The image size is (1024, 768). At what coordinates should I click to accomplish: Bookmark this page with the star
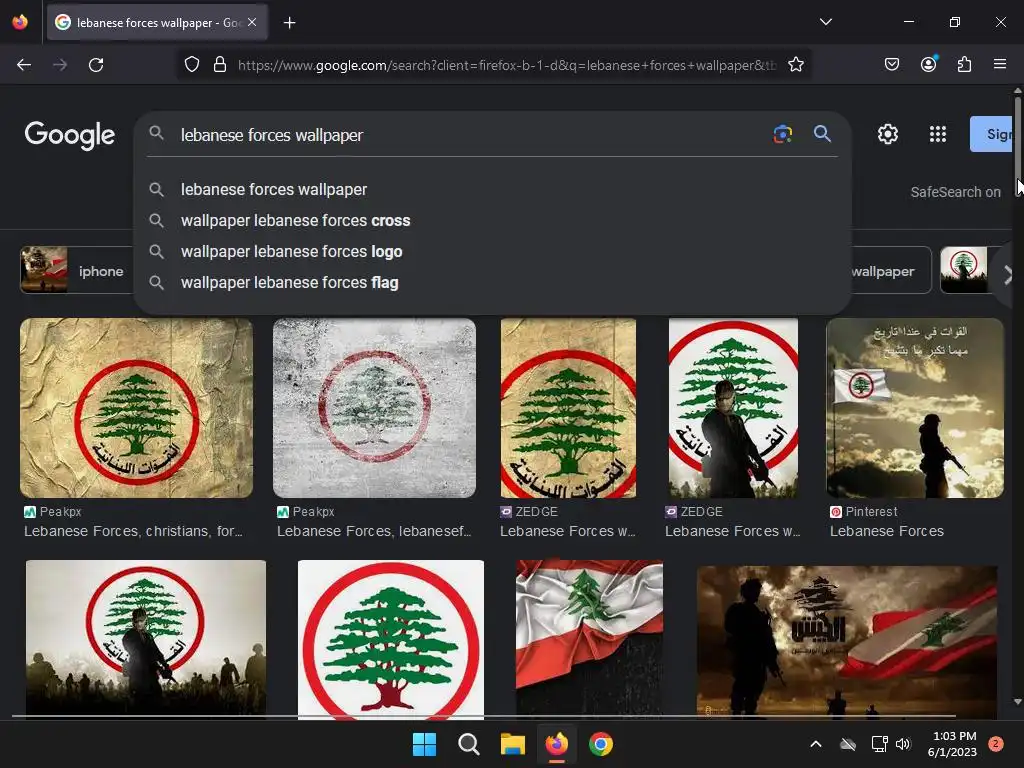click(x=795, y=65)
